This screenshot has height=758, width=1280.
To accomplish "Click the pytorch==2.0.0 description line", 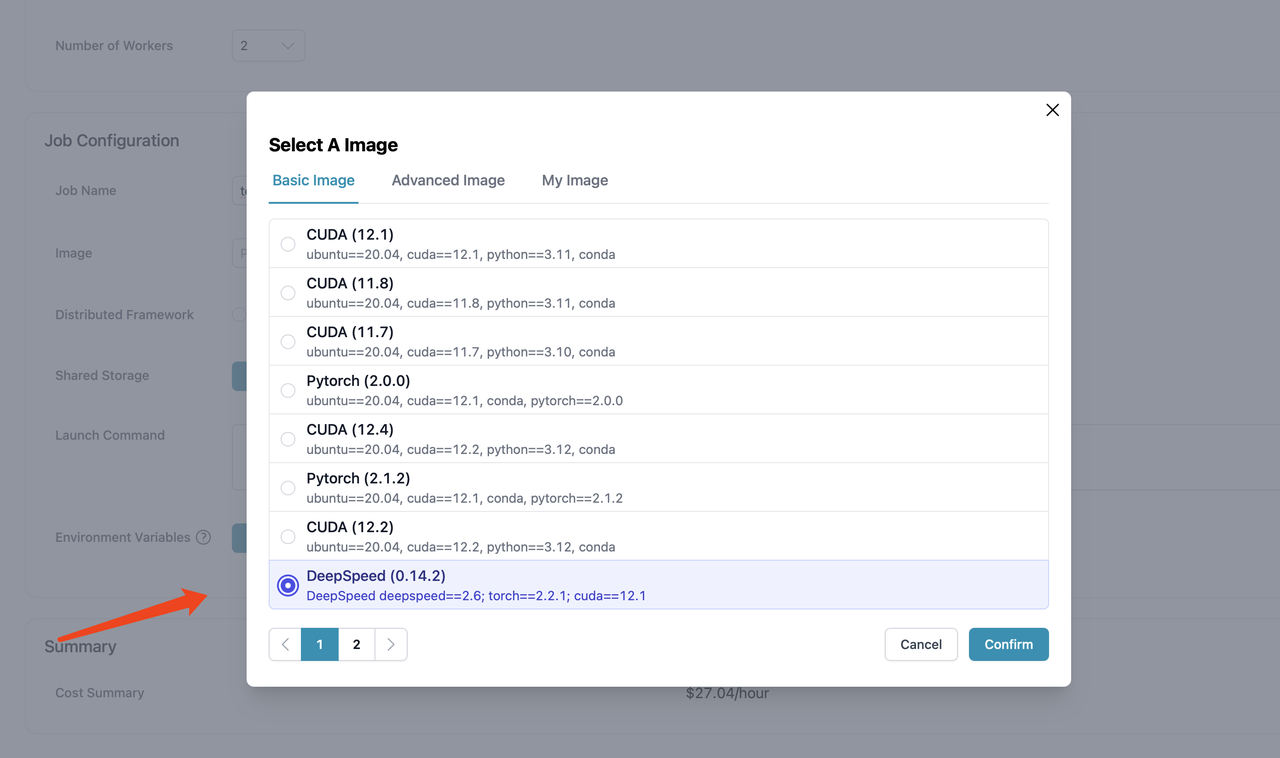I will (x=465, y=401).
